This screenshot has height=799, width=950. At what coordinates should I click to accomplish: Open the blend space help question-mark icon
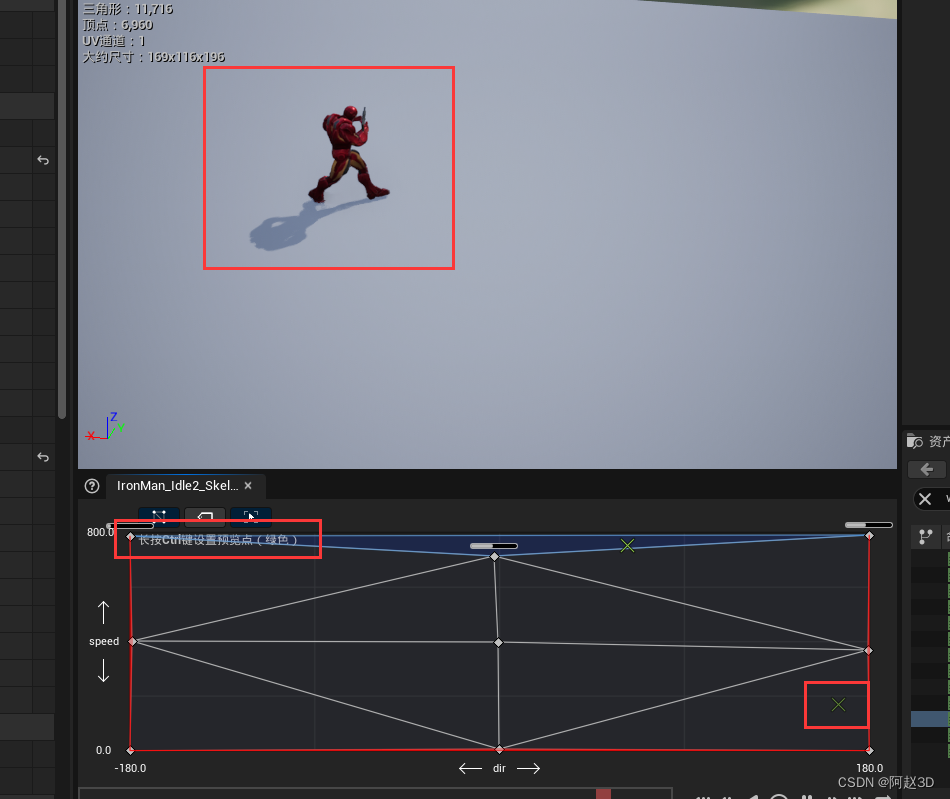click(91, 486)
